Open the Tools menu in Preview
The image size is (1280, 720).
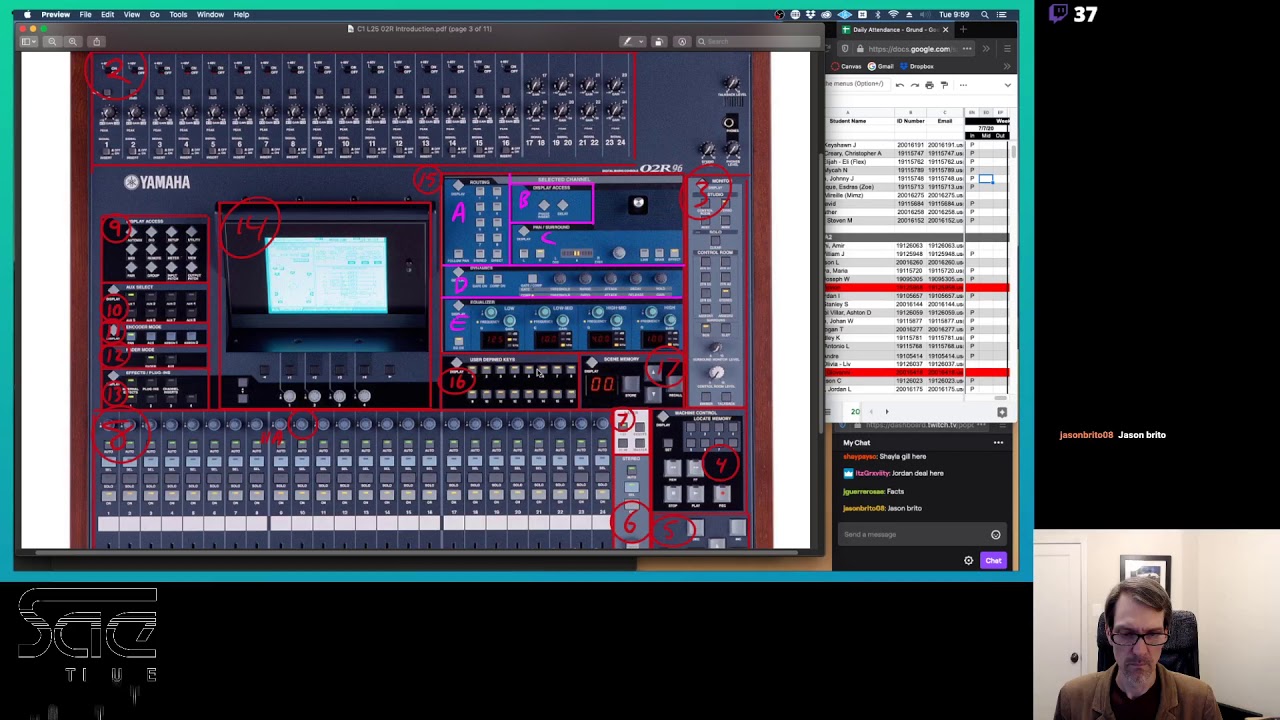(x=178, y=15)
